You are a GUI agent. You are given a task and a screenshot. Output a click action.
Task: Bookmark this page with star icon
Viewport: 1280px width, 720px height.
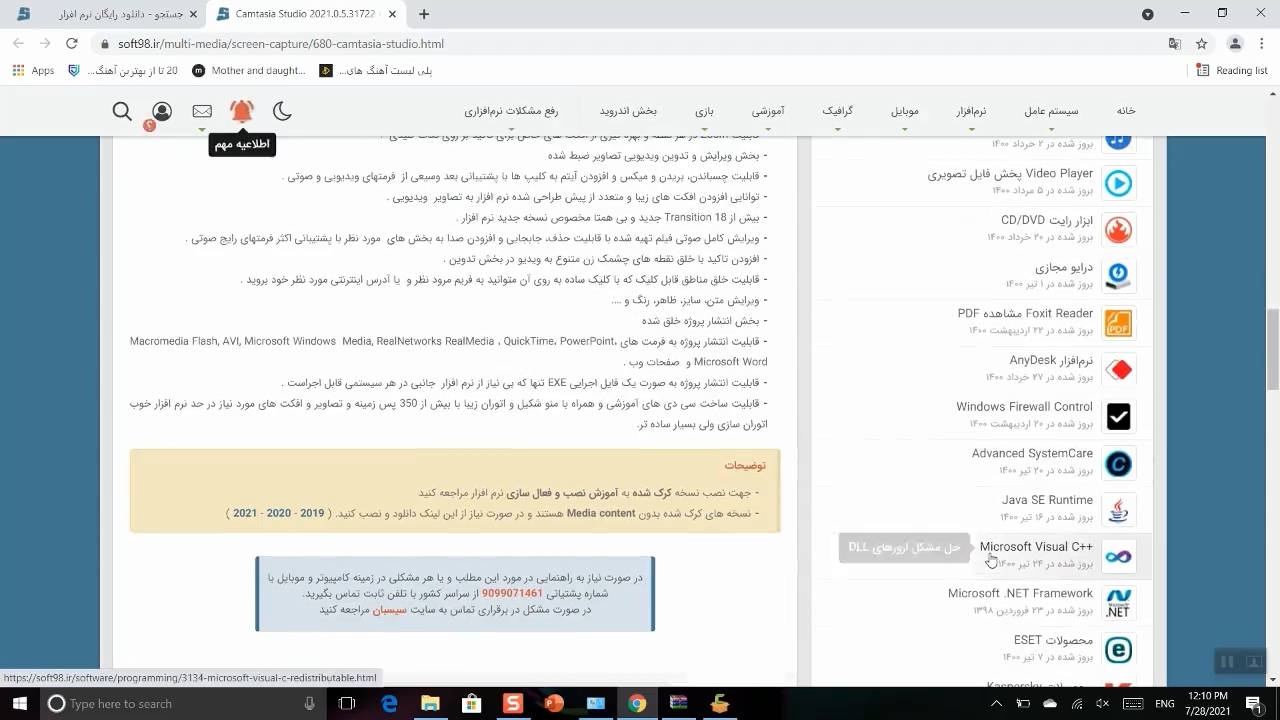coord(1202,44)
